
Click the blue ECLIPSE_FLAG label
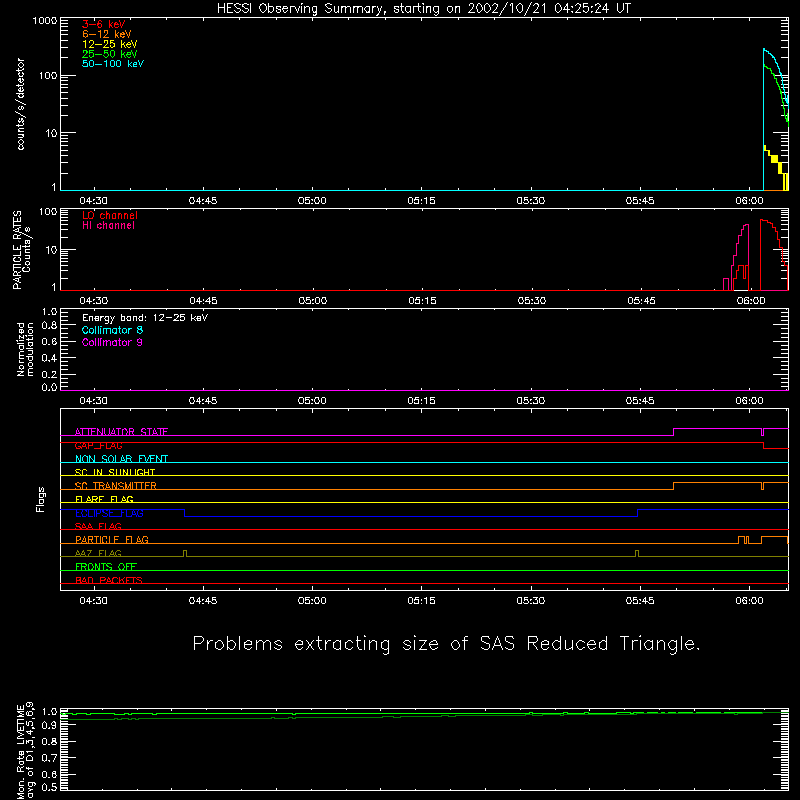coord(109,513)
